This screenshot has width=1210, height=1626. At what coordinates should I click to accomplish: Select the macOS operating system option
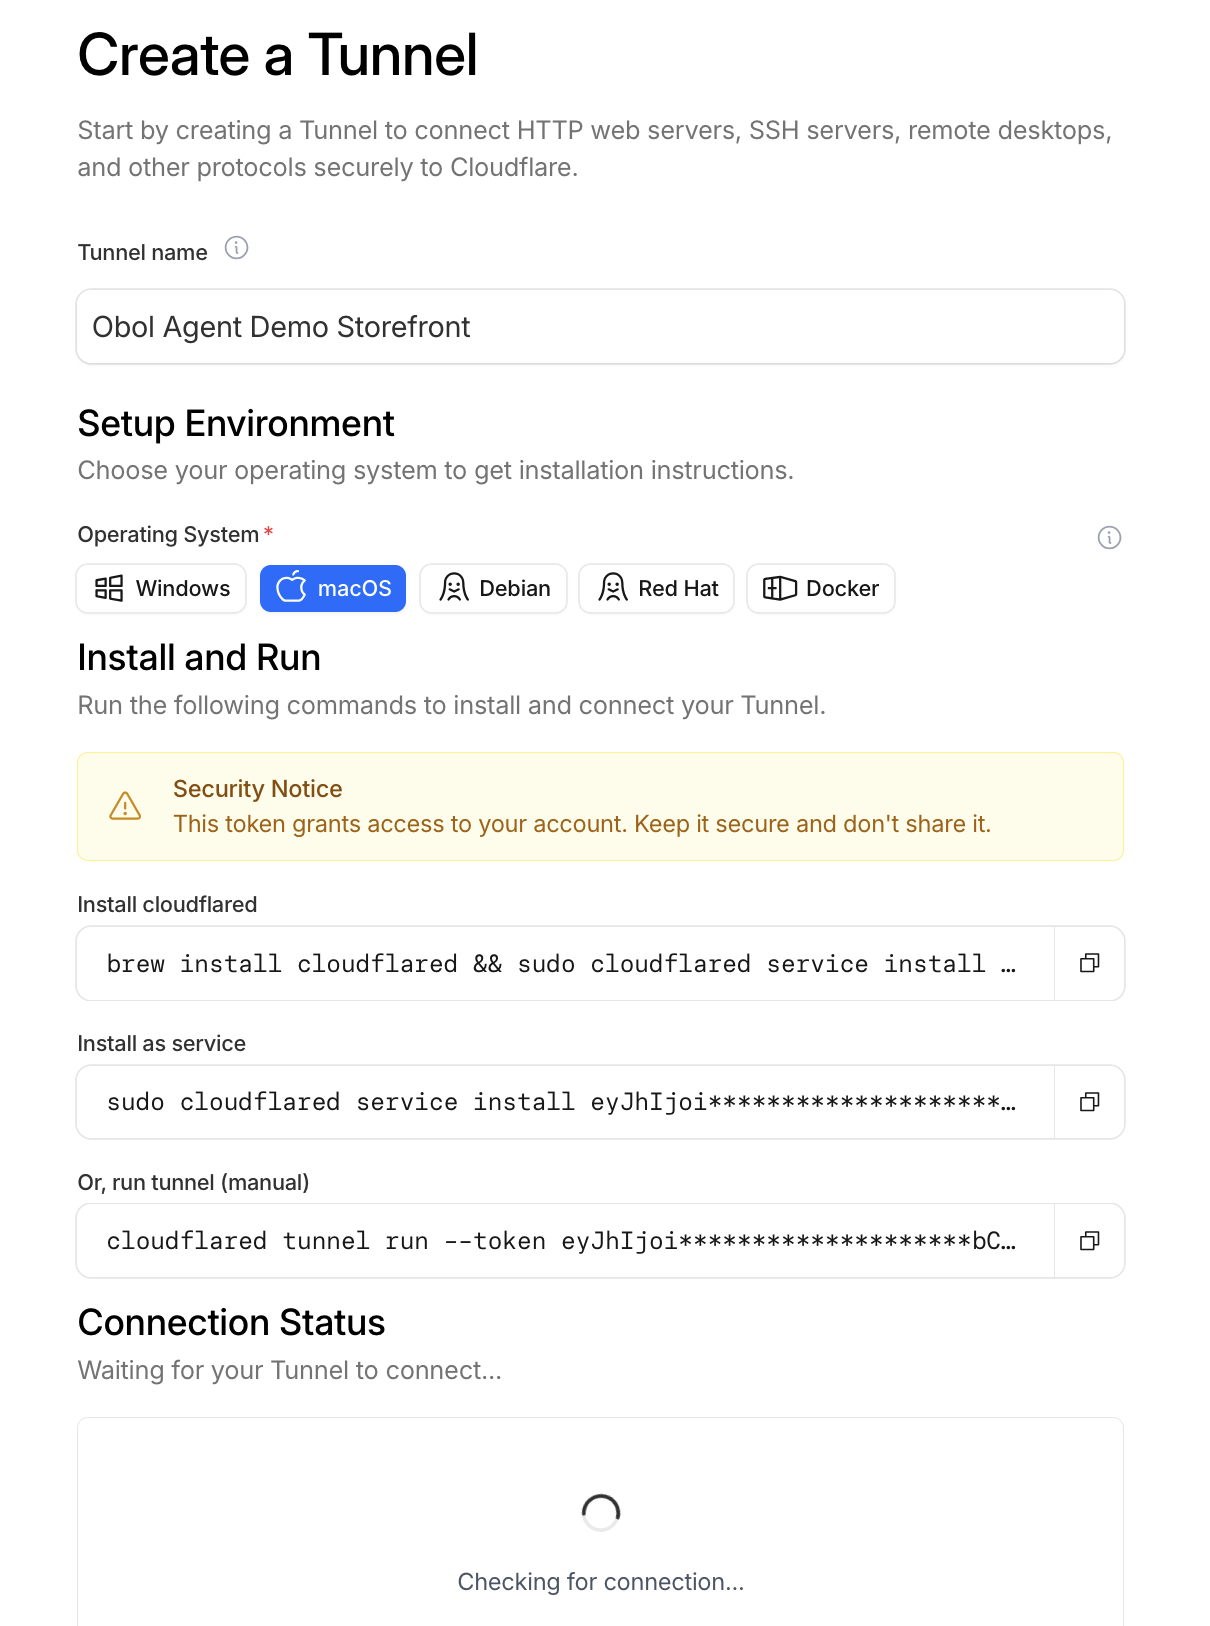click(x=333, y=589)
